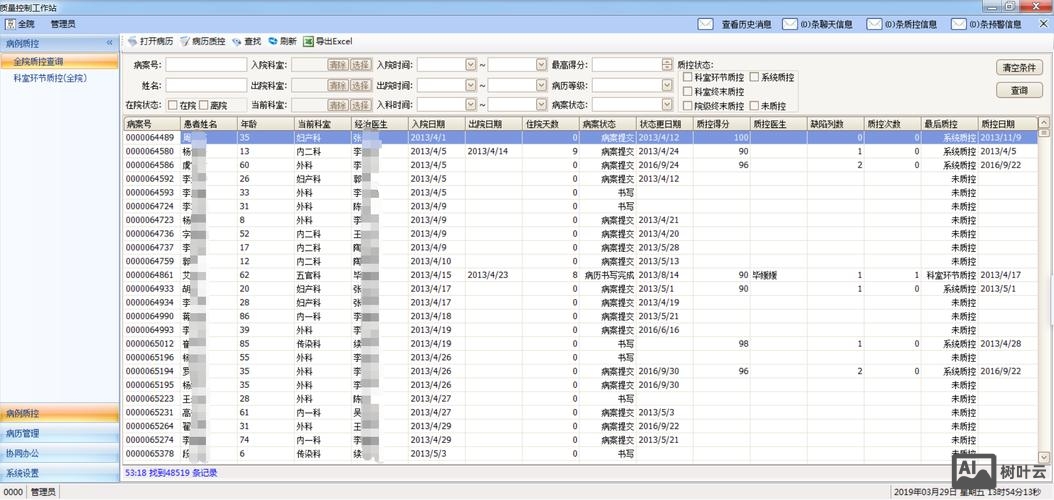Expand the 病案状态 combo box
This screenshot has height=500, width=1054.
pyautogui.click(x=666, y=105)
